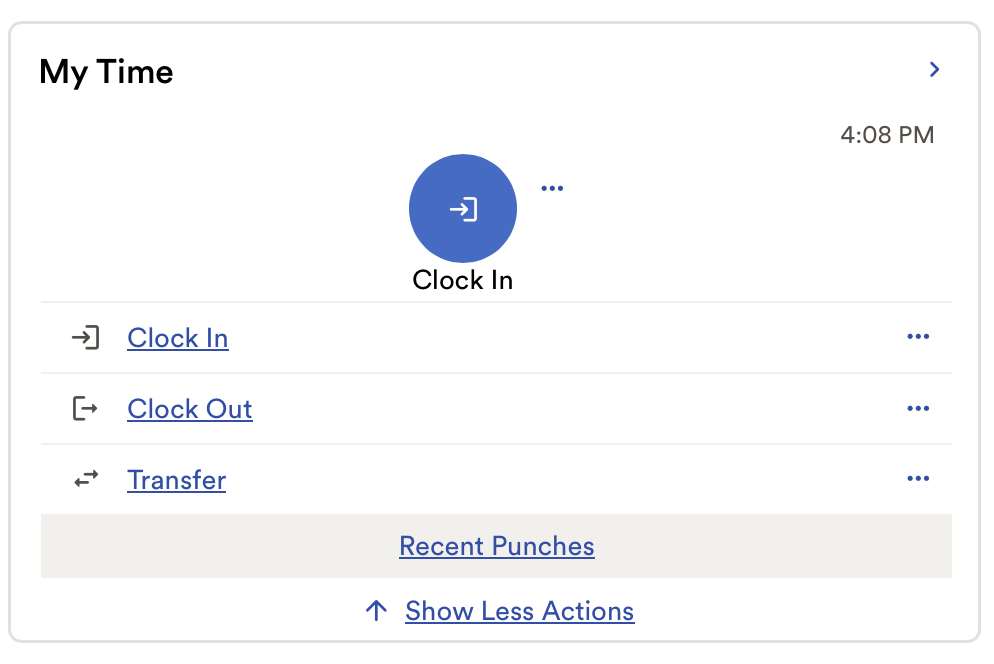The image size is (994, 664).
Task: Open the three-dot menu on the Clock In row
Action: tap(918, 337)
